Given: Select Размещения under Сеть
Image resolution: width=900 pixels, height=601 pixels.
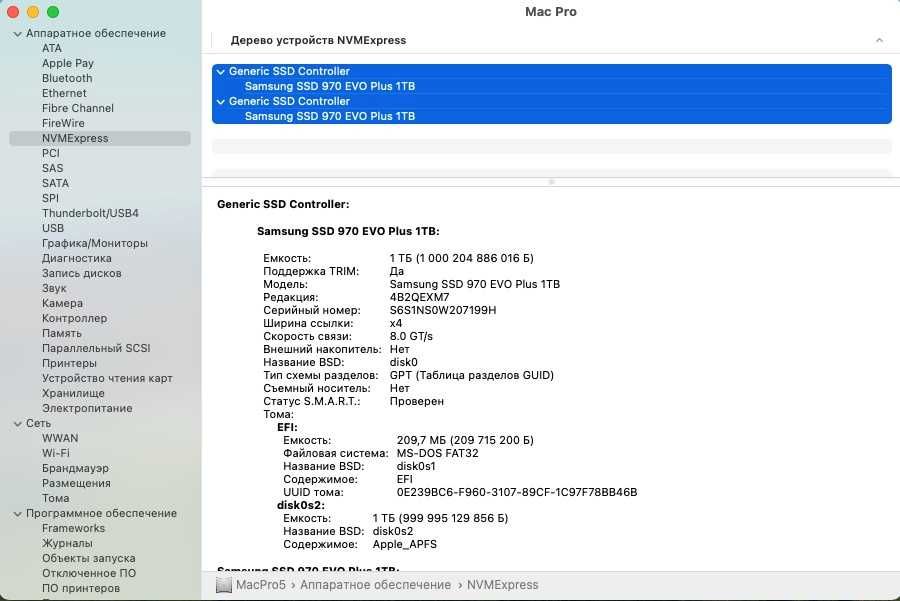Looking at the screenshot, I should (x=76, y=483).
